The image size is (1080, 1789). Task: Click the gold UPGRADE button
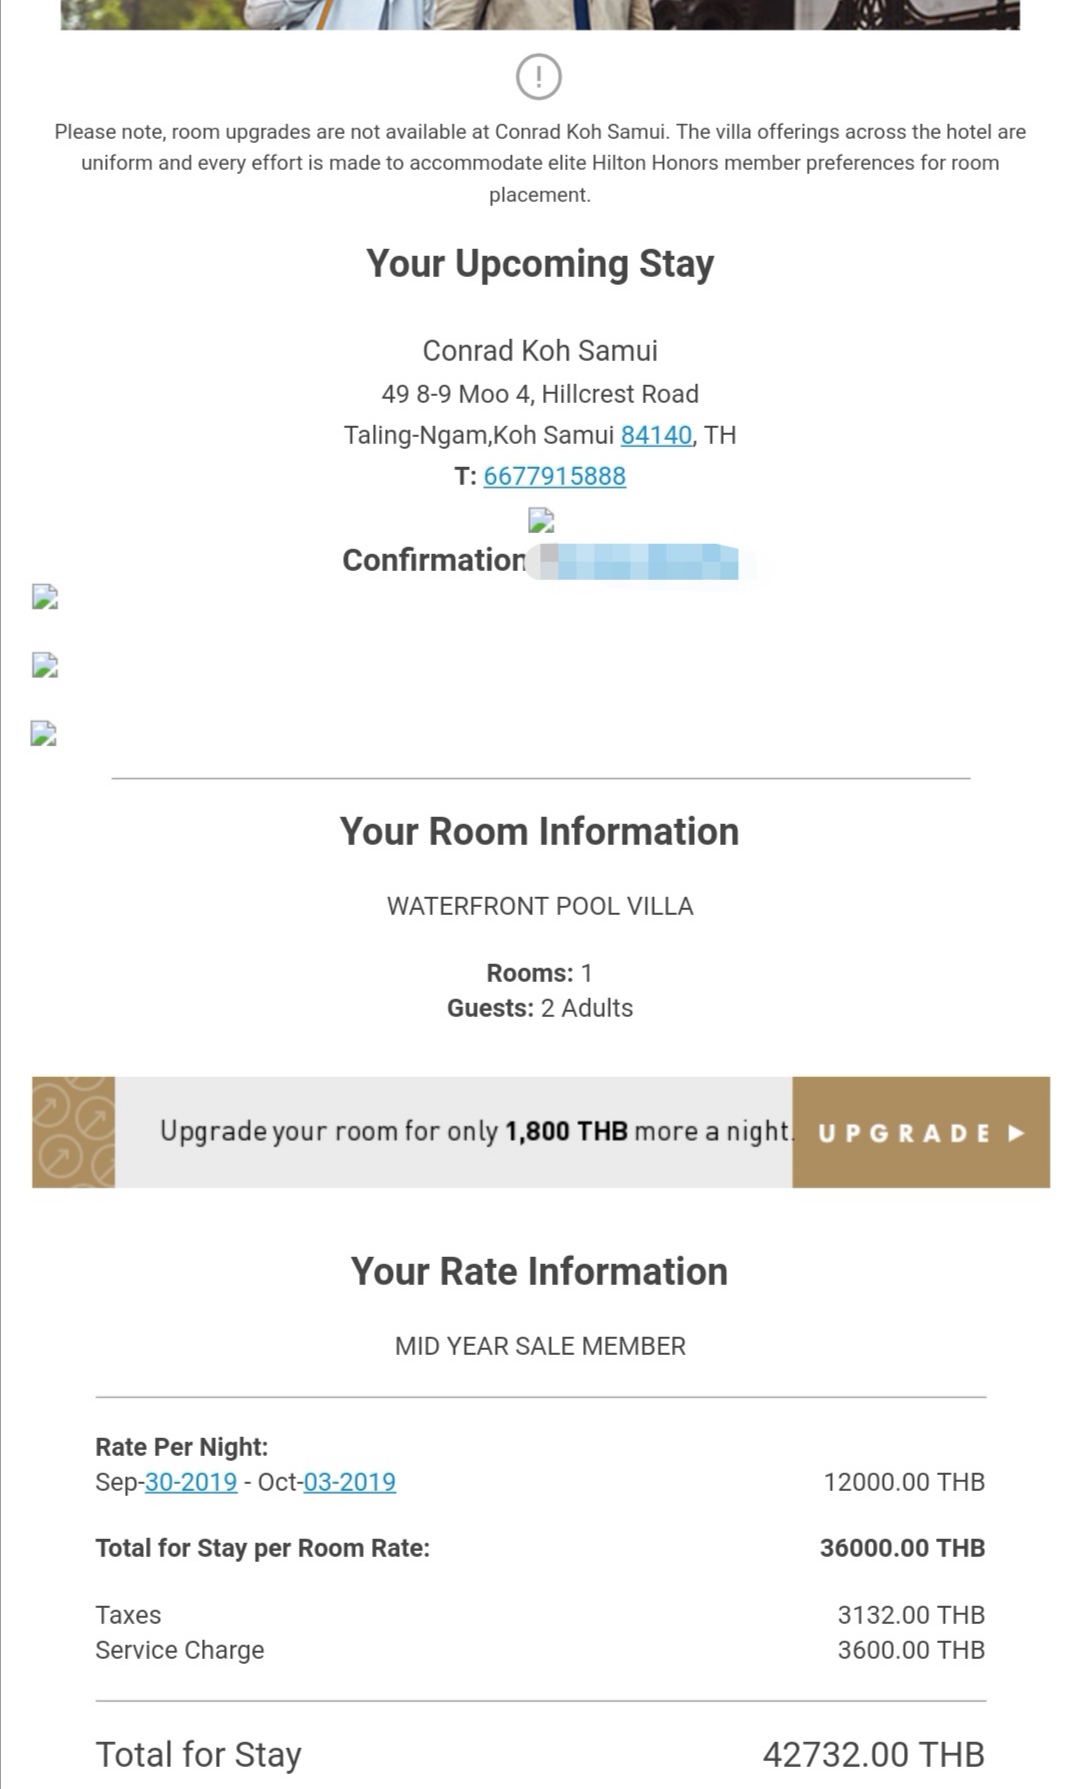[921, 1132]
